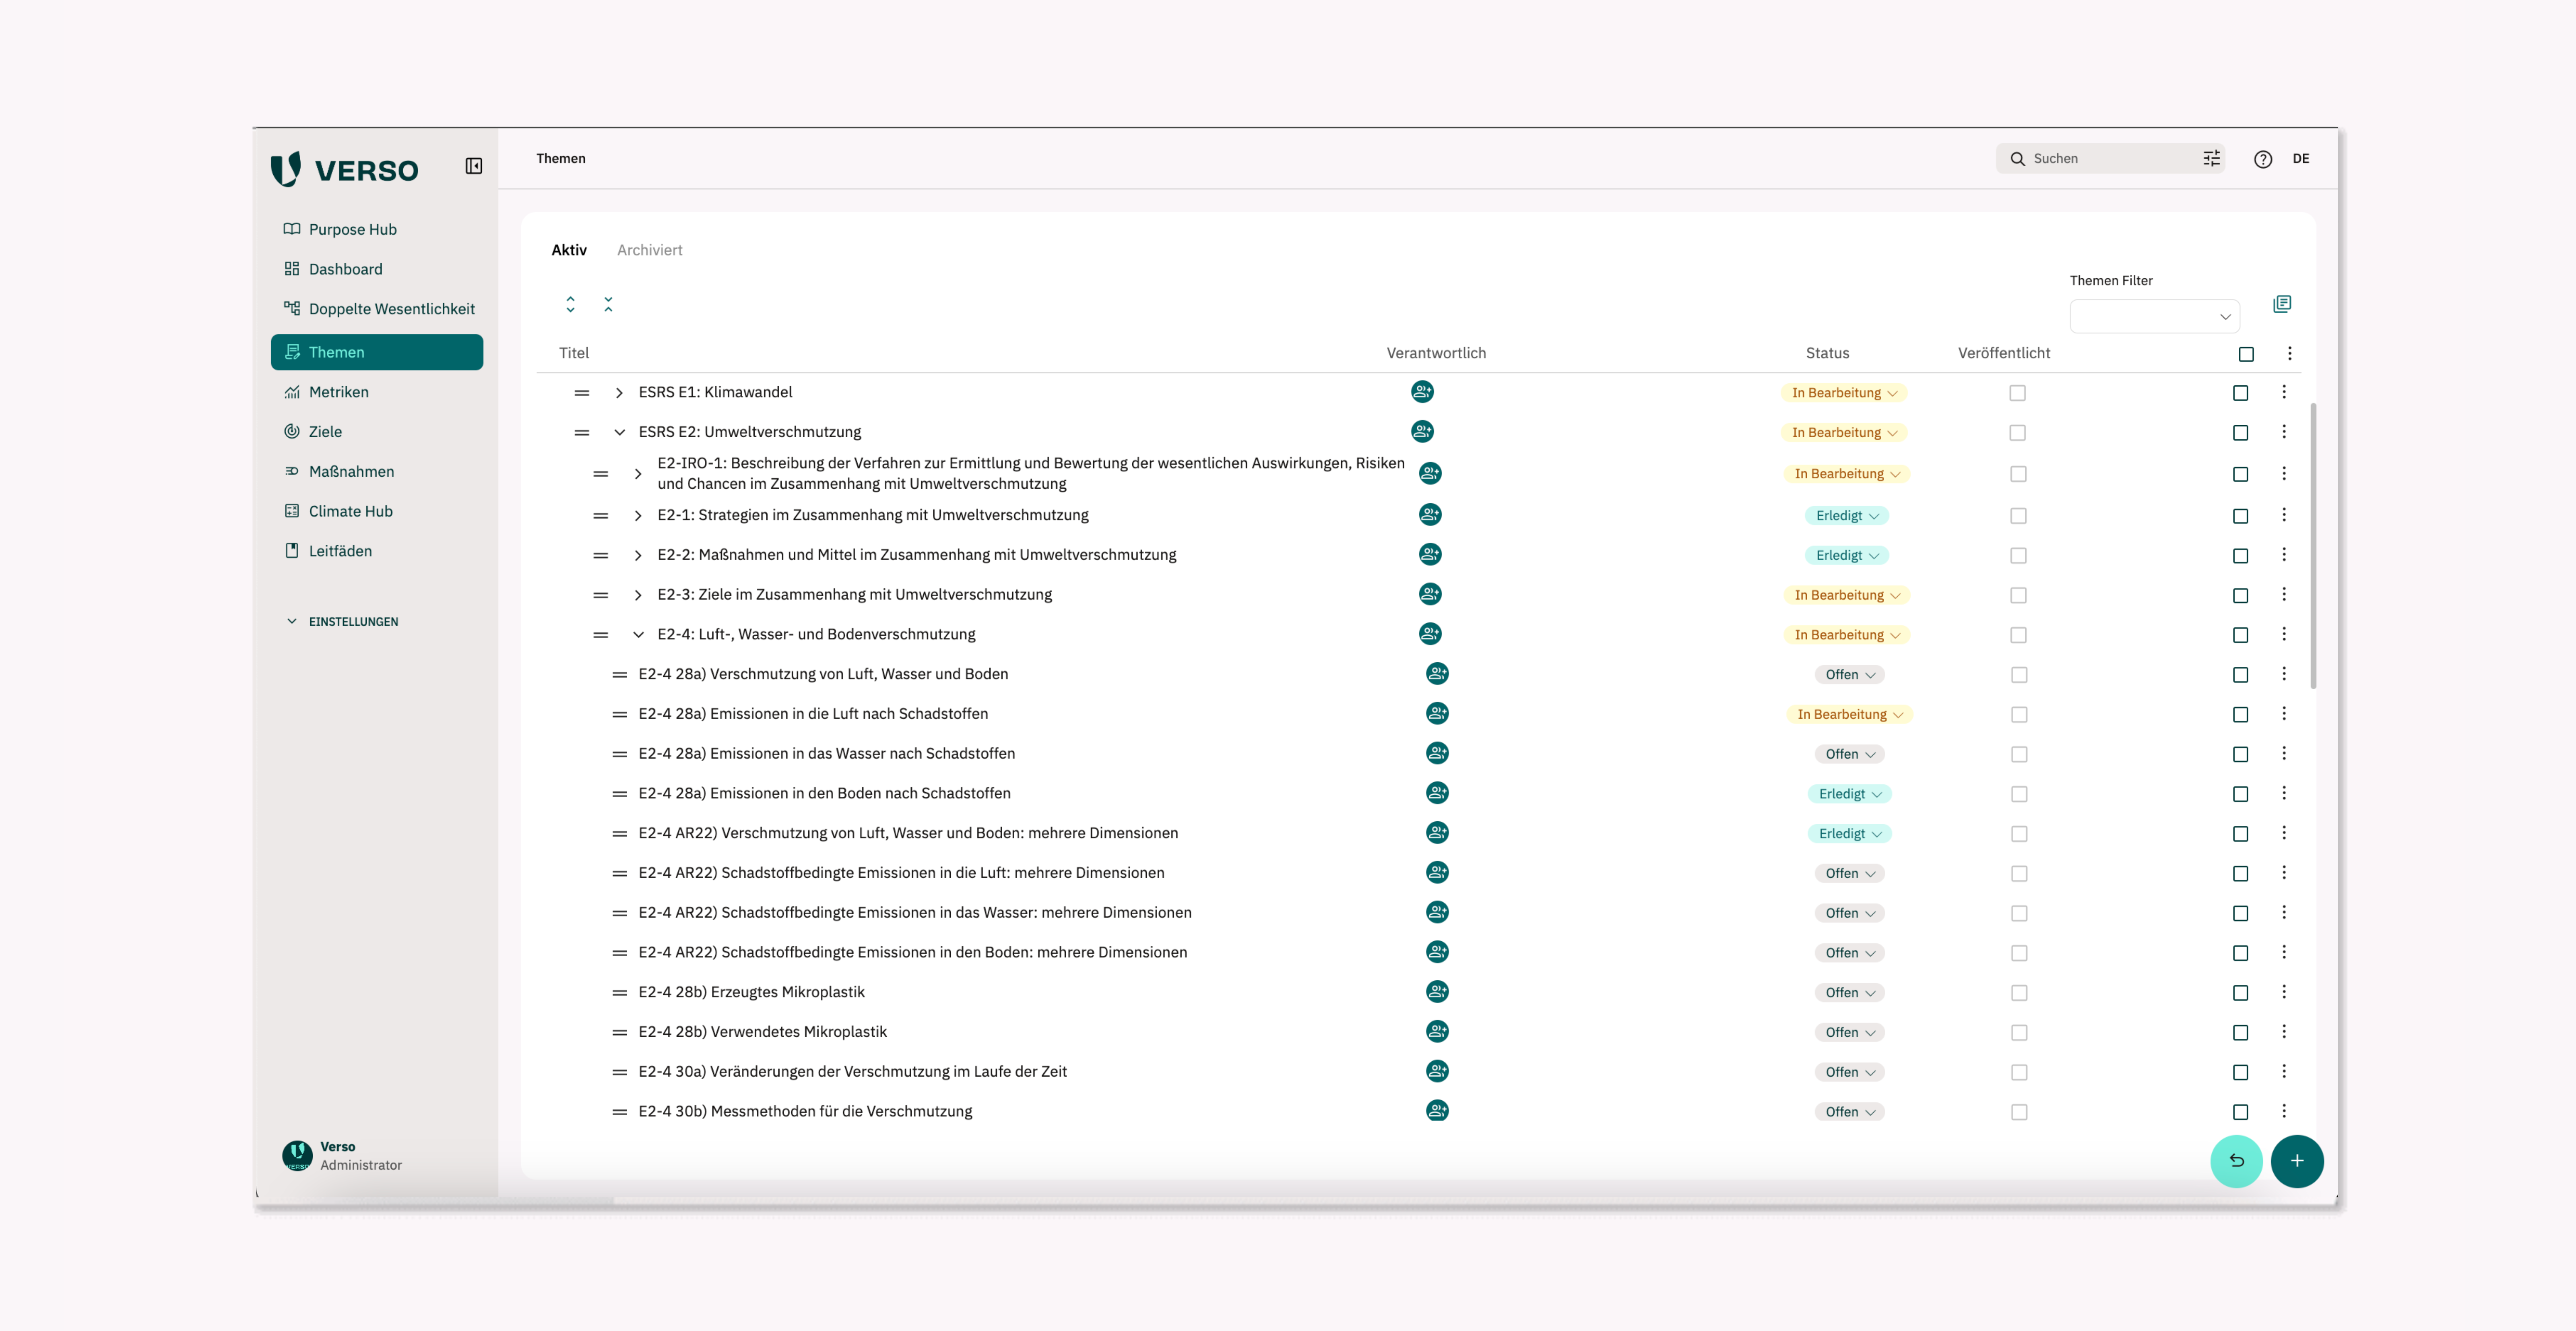Open three-dot menu for ESRS E2: Umweltverschmutzung row
The height and width of the screenshot is (1331, 2576).
click(x=2284, y=432)
